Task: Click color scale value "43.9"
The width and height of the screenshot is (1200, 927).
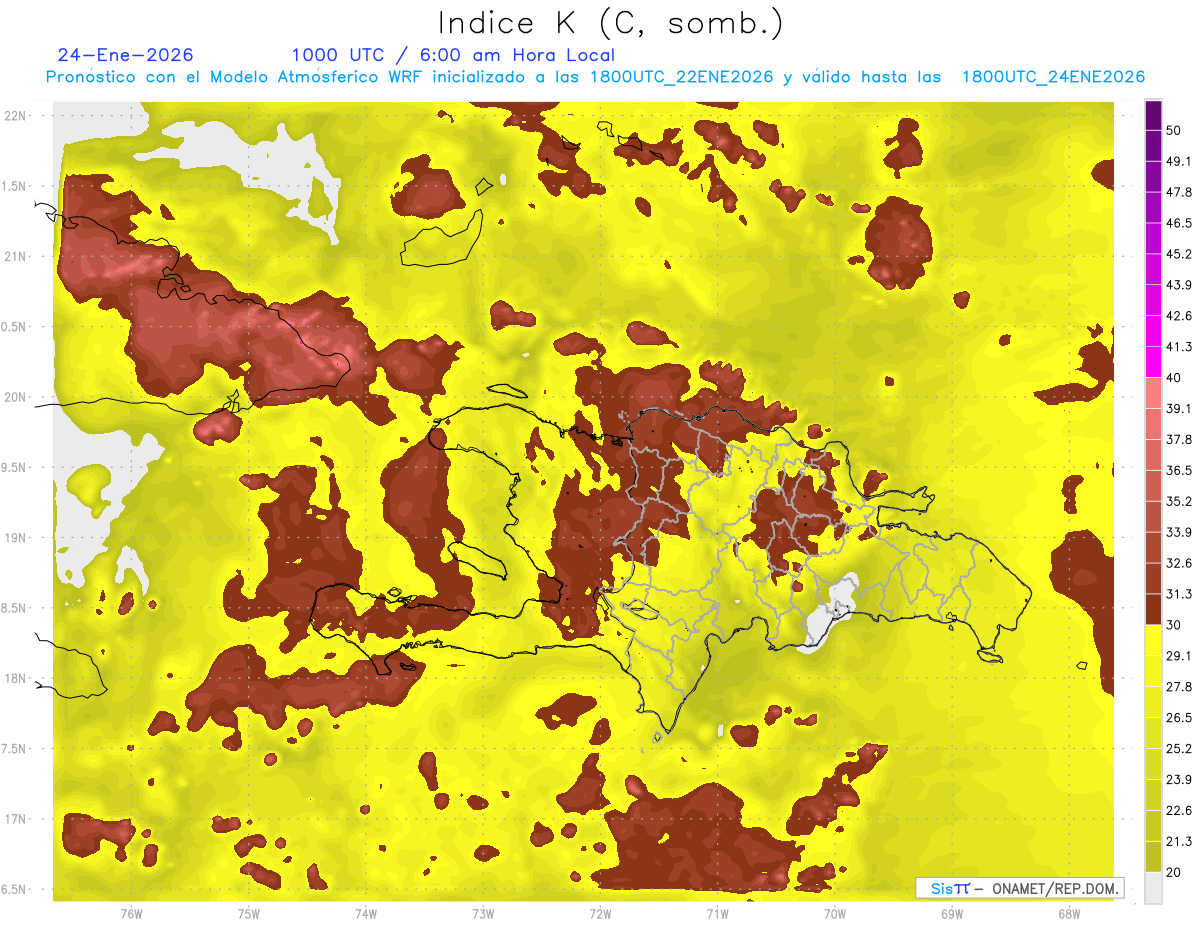Action: [x=1178, y=285]
